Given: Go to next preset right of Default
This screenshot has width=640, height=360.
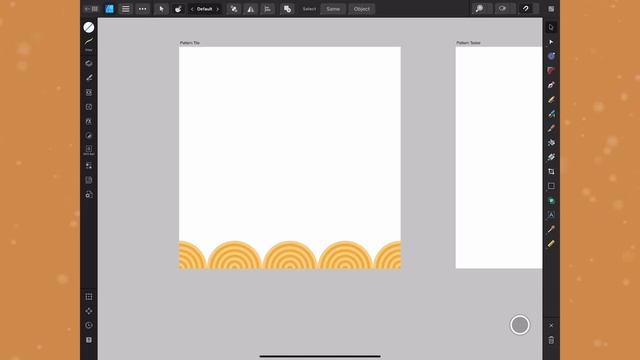Looking at the screenshot, I should click(218, 9).
